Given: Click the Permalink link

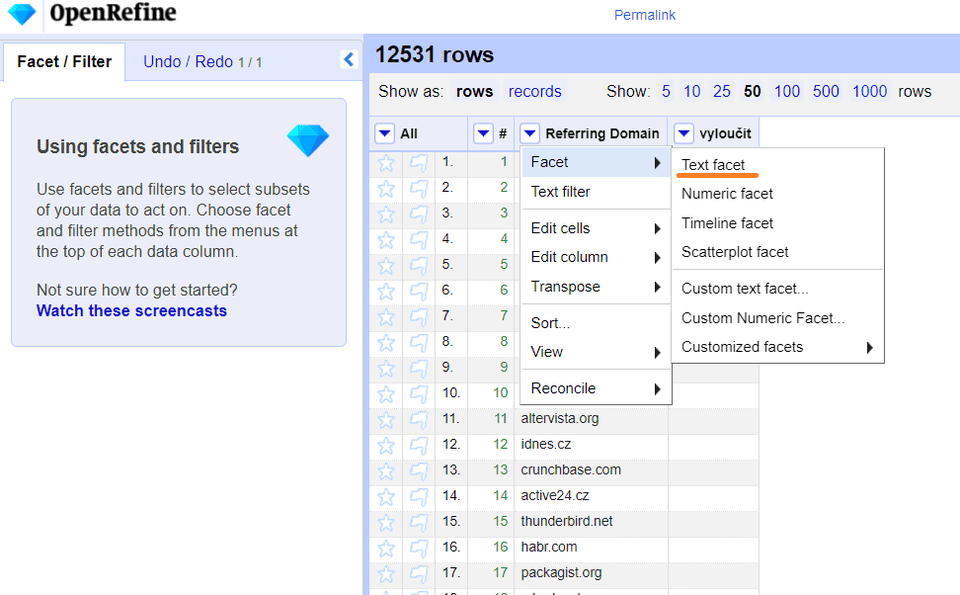Looking at the screenshot, I should pos(645,15).
